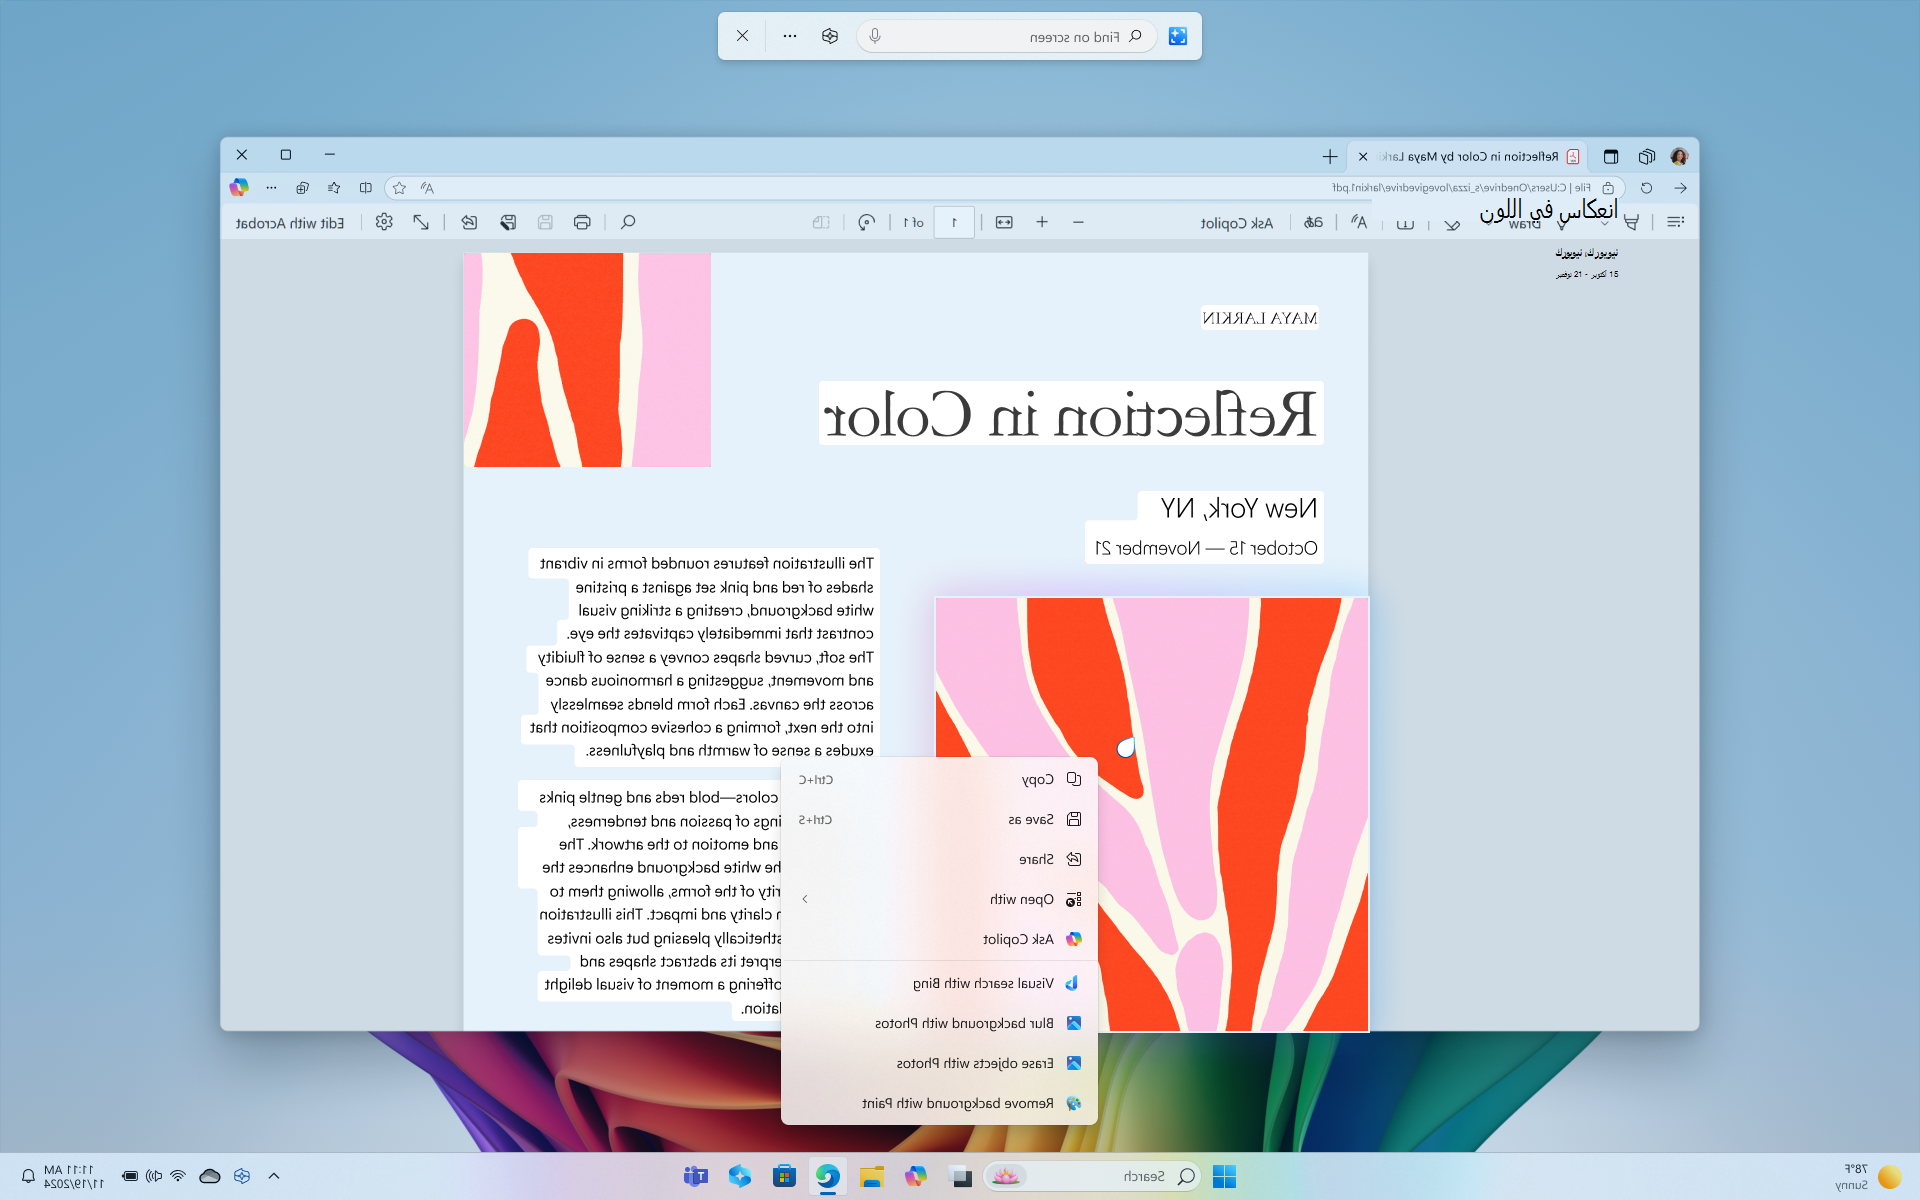Open Edge collections
Viewport: 1920px width, 1200px height.
pos(302,188)
